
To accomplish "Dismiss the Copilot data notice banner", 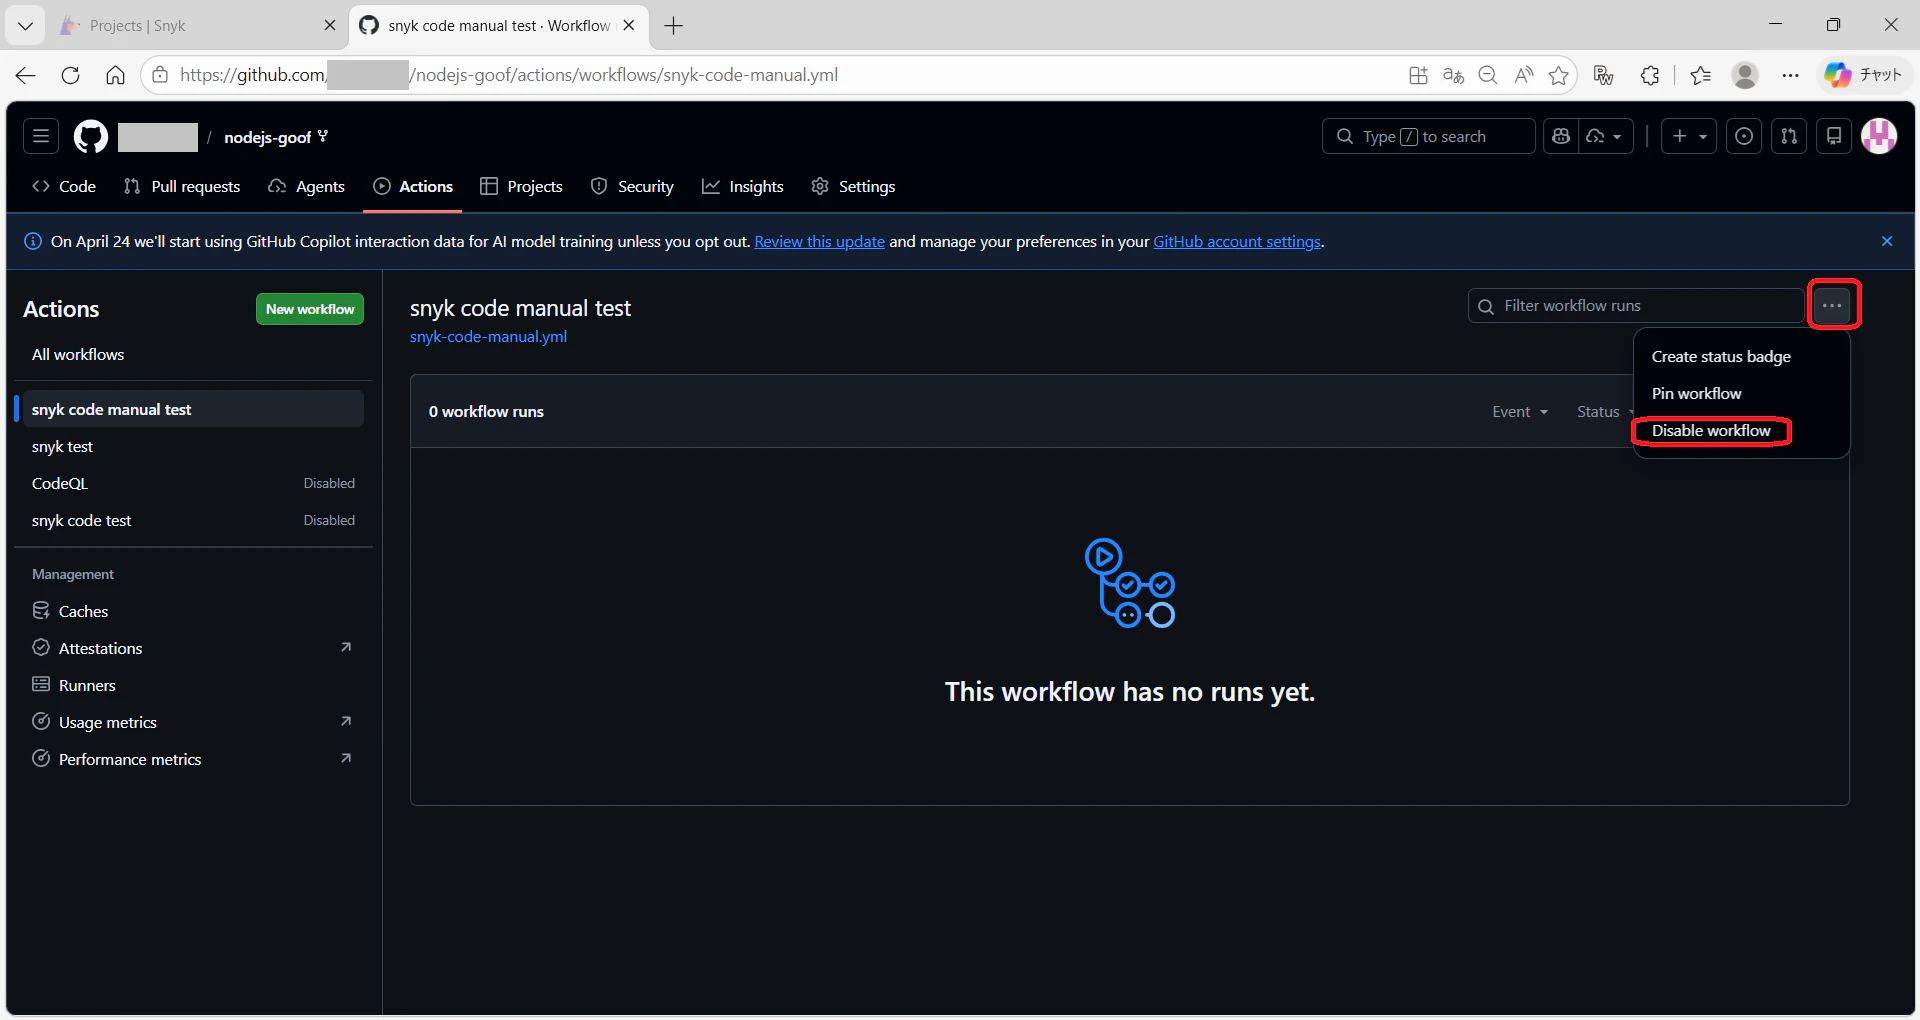I will click(1887, 241).
